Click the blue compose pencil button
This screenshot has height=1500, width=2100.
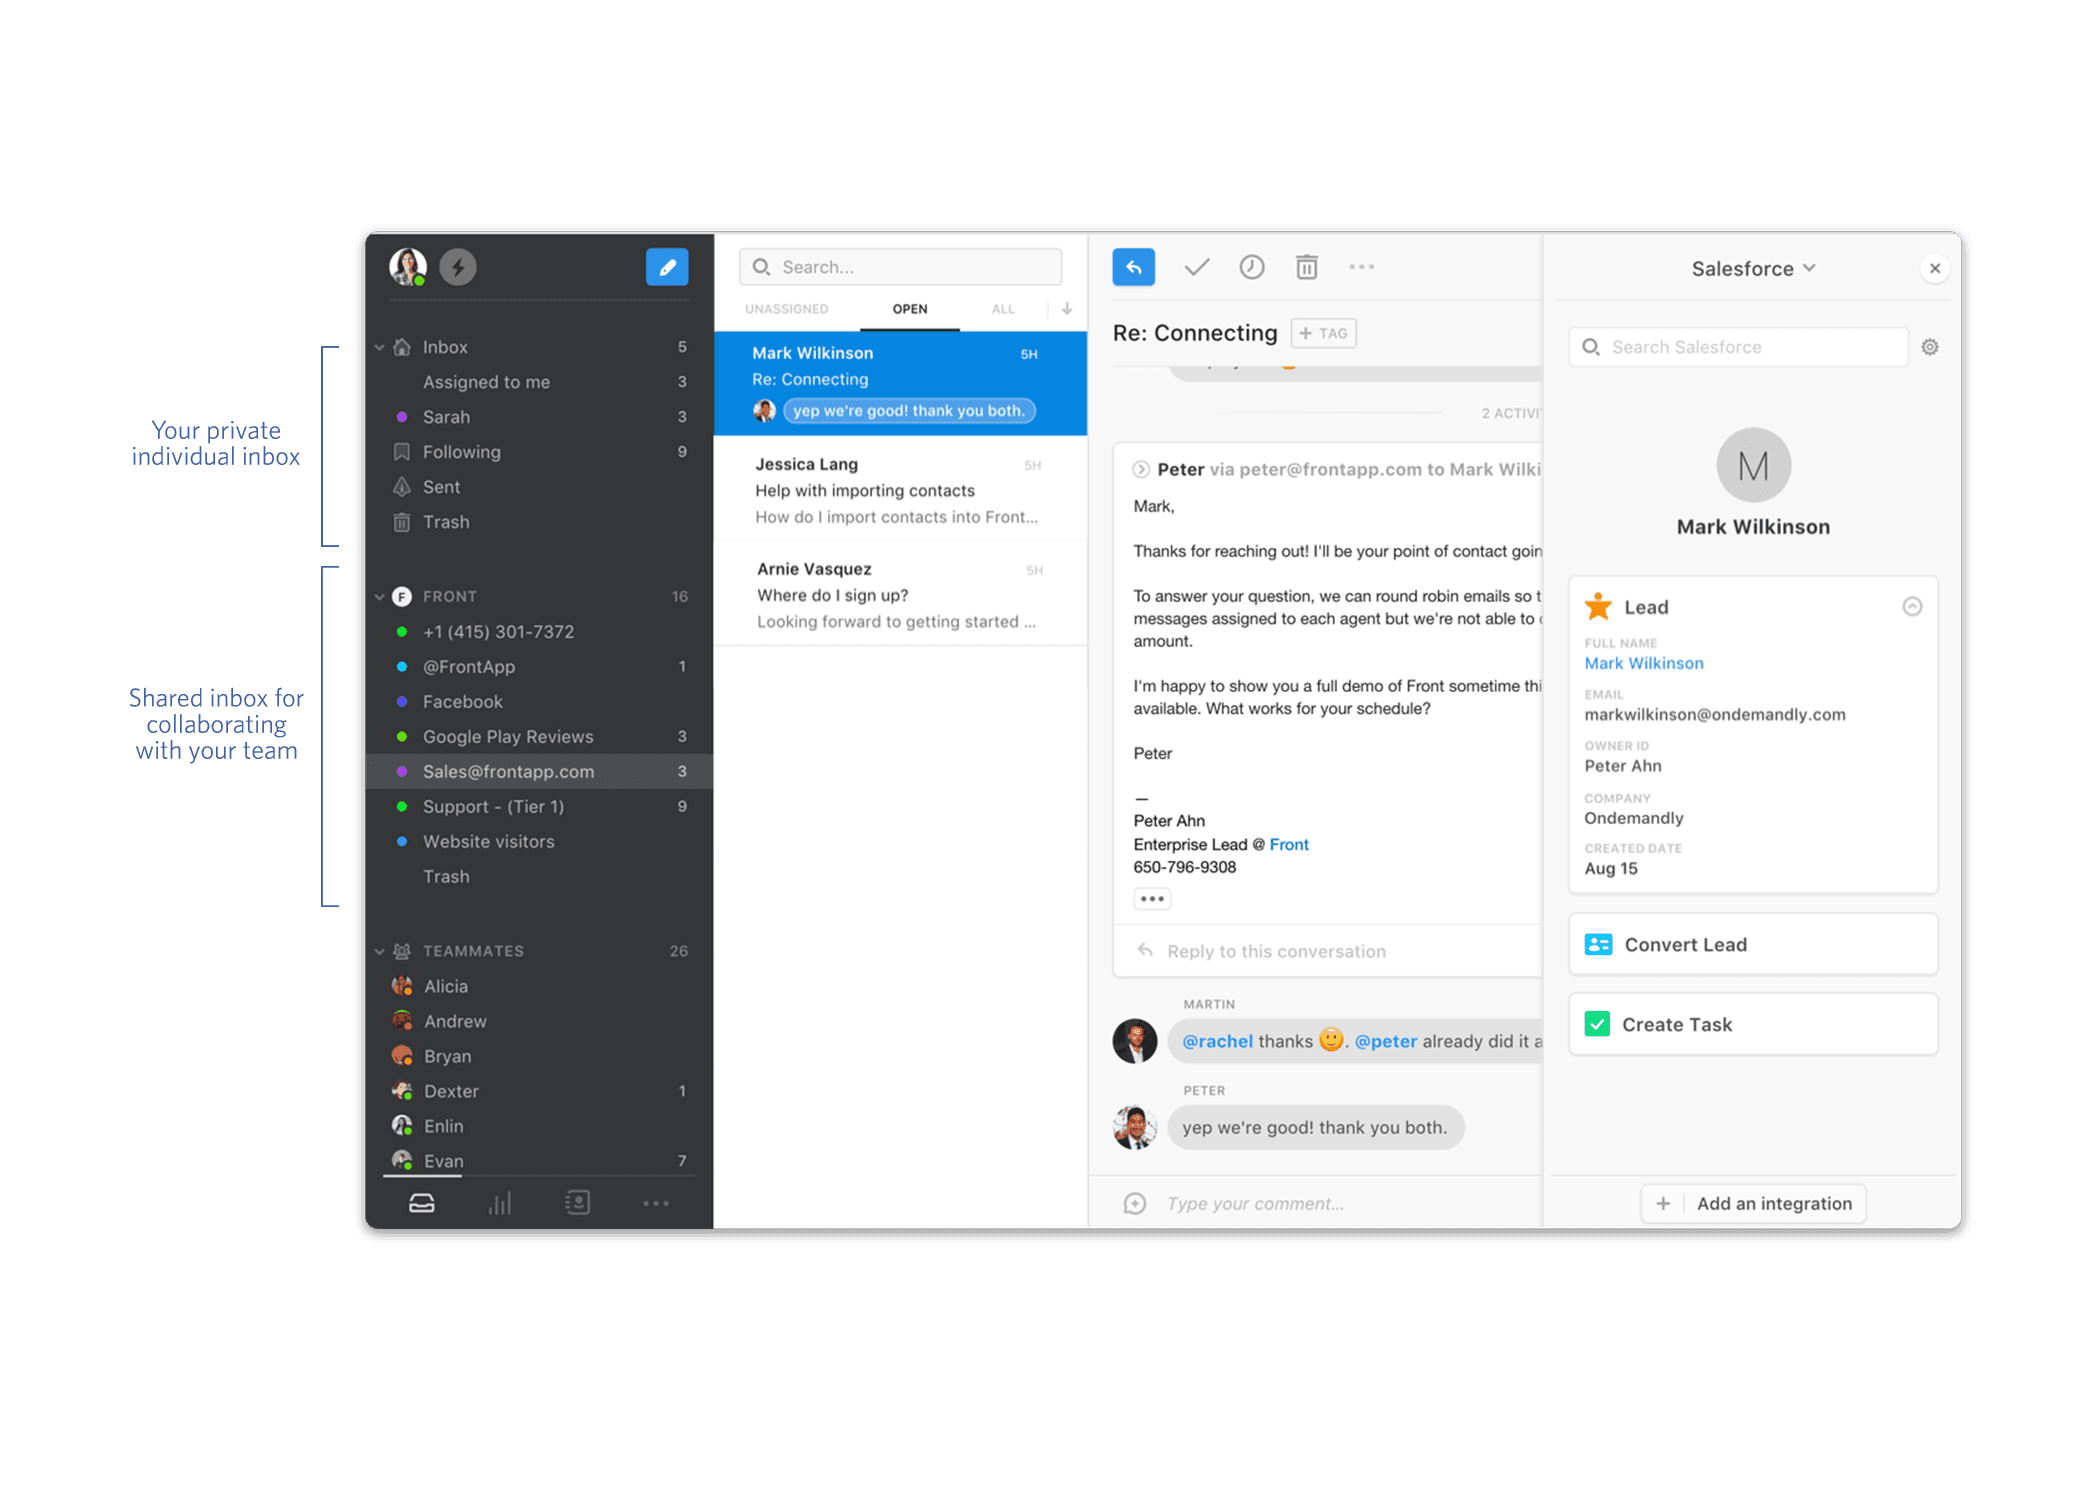click(667, 267)
